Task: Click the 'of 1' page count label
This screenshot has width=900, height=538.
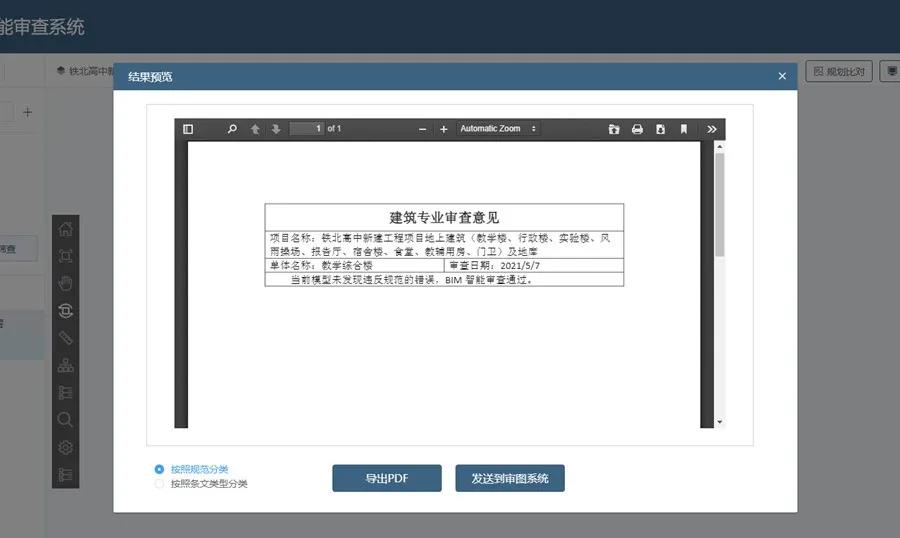Action: [x=334, y=129]
